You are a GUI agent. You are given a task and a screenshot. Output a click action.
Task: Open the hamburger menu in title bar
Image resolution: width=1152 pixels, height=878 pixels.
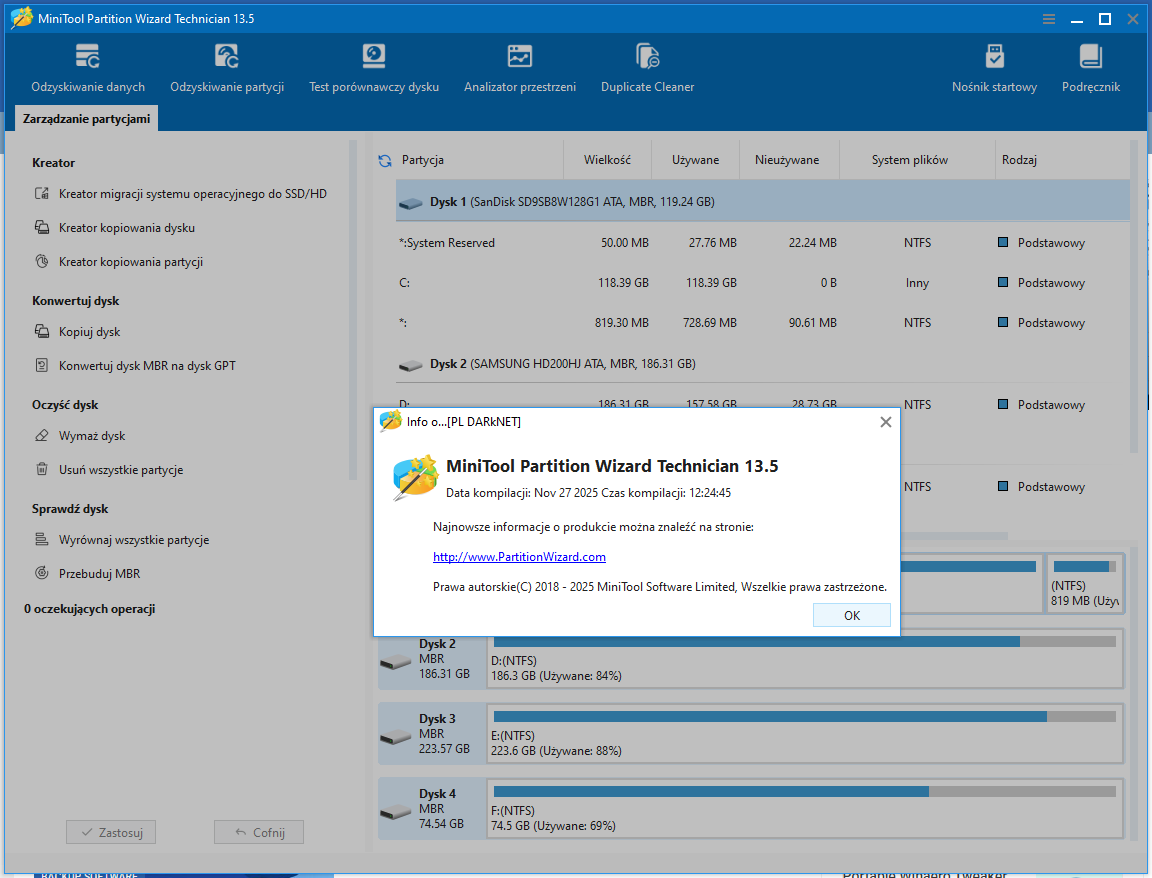(x=1048, y=19)
